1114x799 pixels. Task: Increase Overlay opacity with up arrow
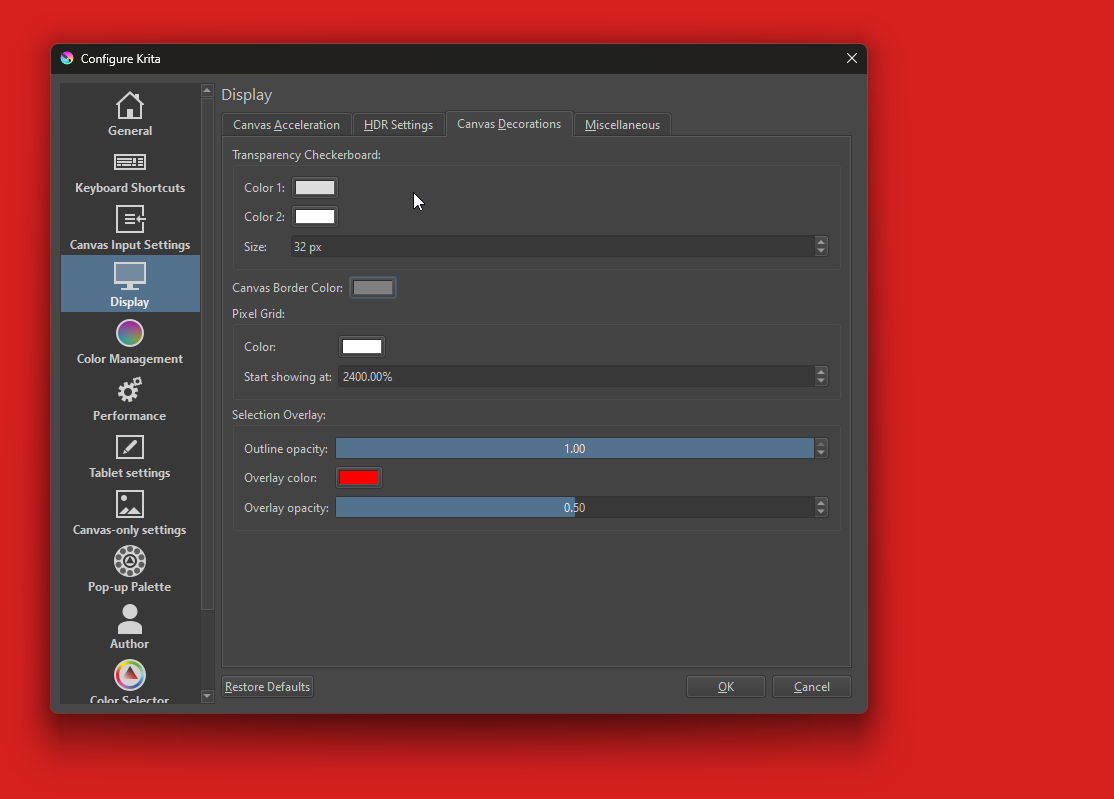click(x=821, y=502)
